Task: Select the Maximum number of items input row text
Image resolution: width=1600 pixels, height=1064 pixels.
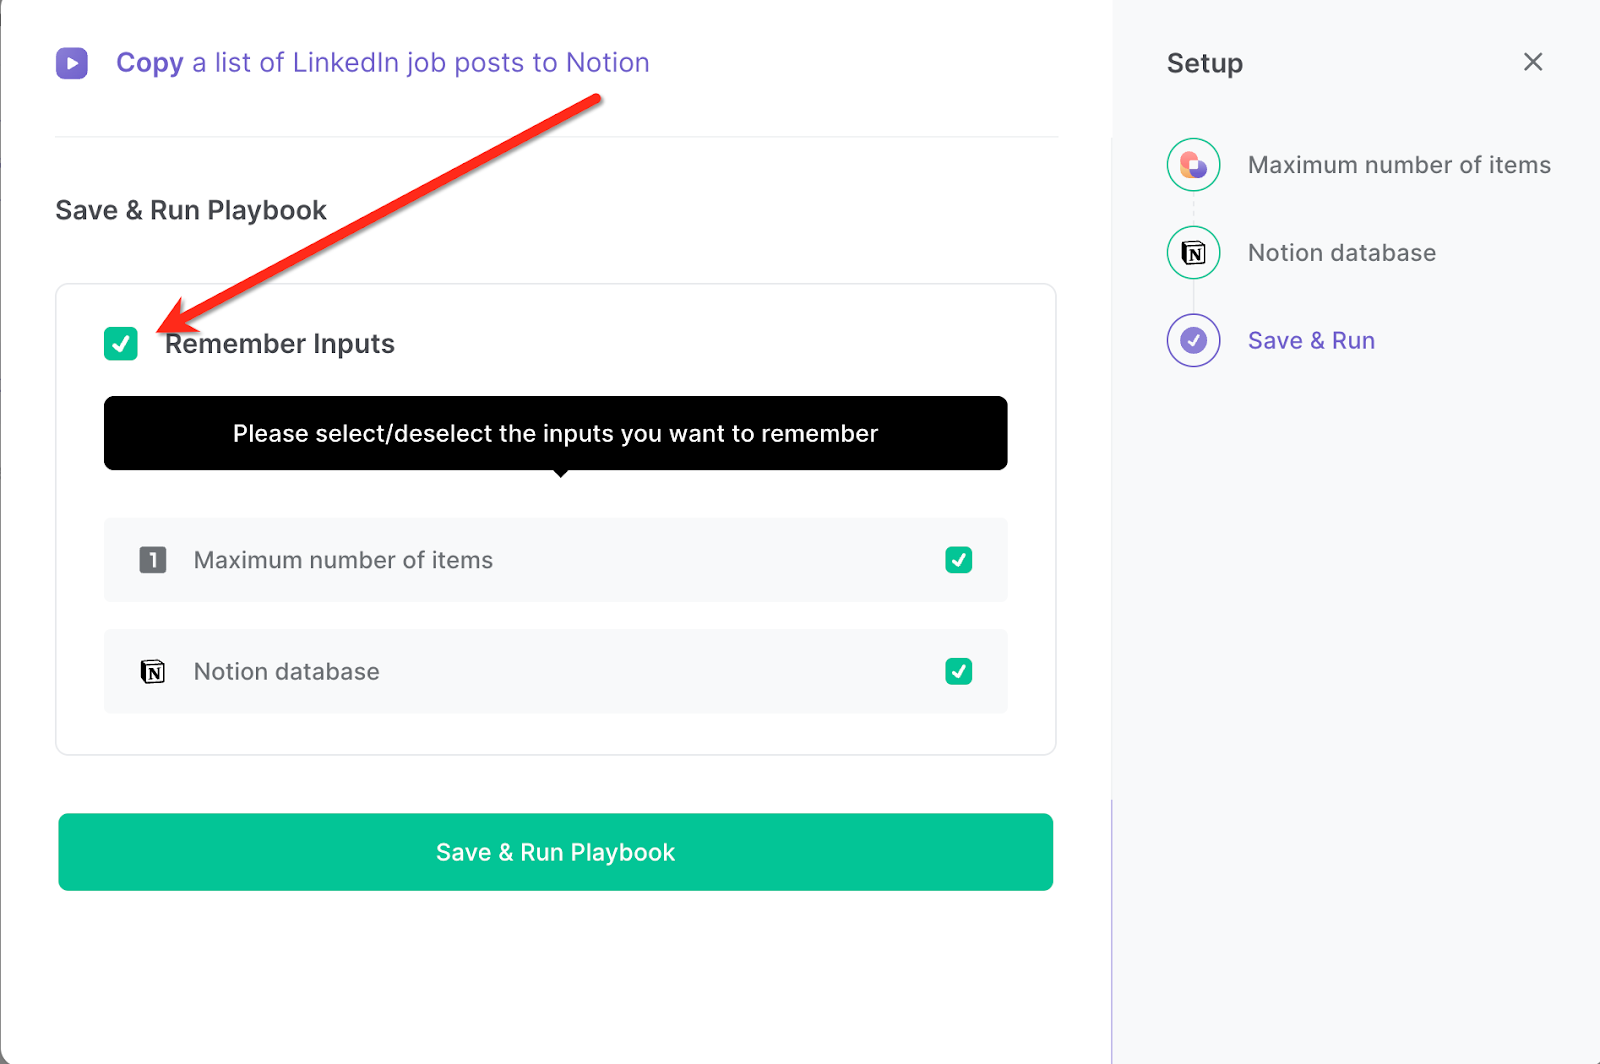Action: [343, 560]
